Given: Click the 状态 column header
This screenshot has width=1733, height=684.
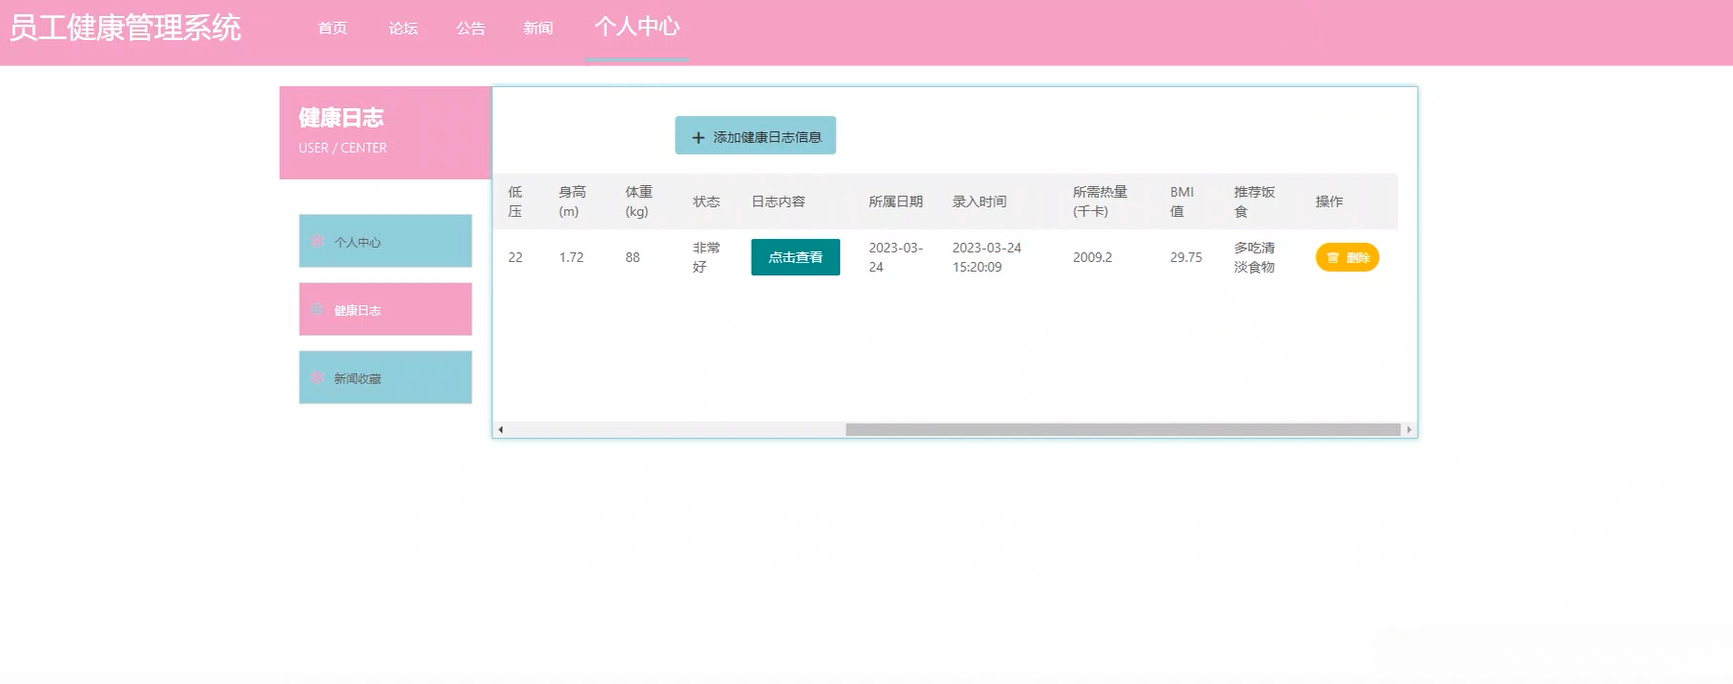Looking at the screenshot, I should 706,201.
